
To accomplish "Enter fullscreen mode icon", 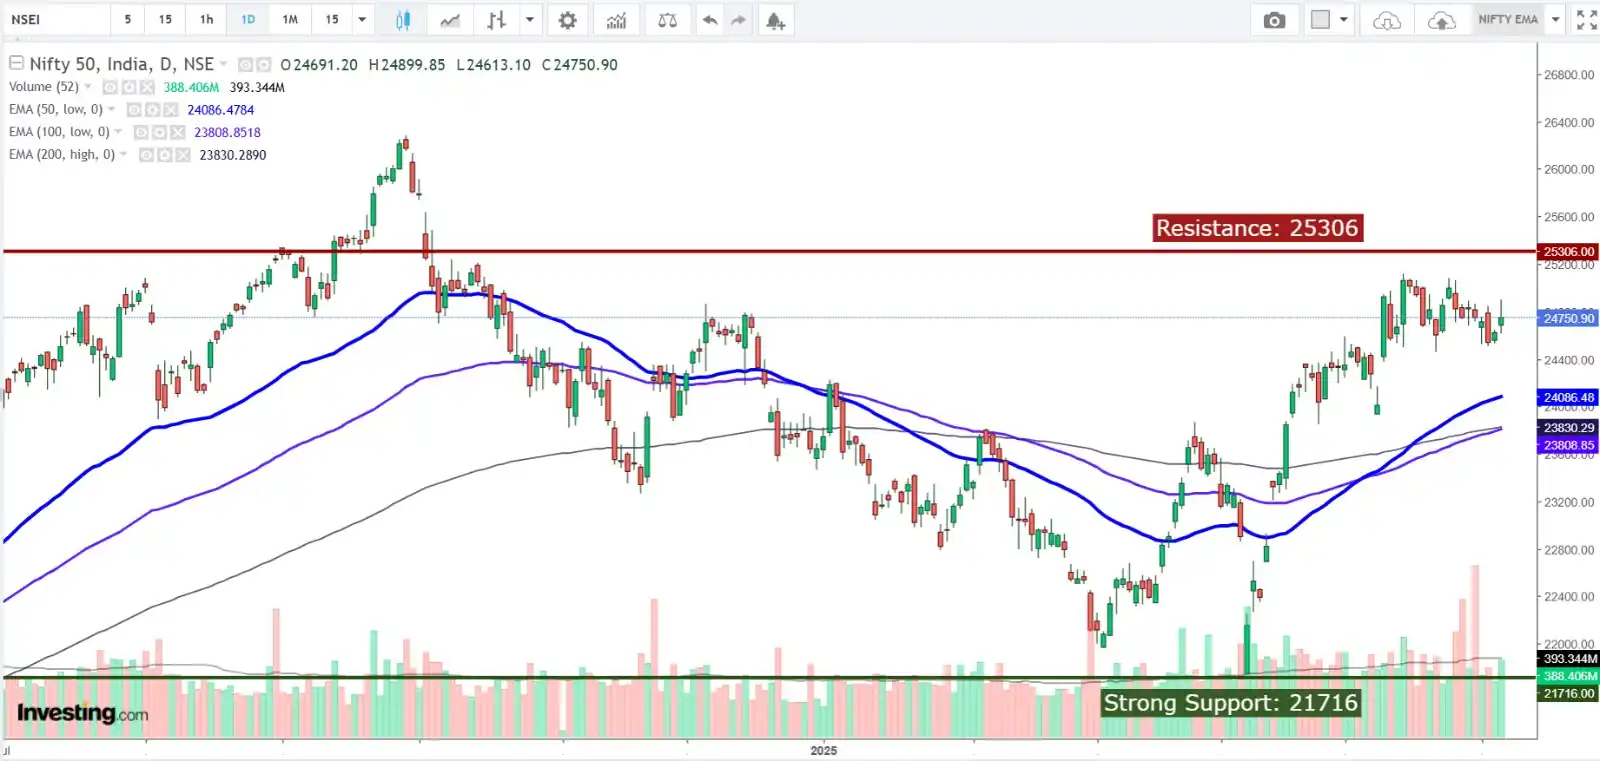I will [1586, 20].
